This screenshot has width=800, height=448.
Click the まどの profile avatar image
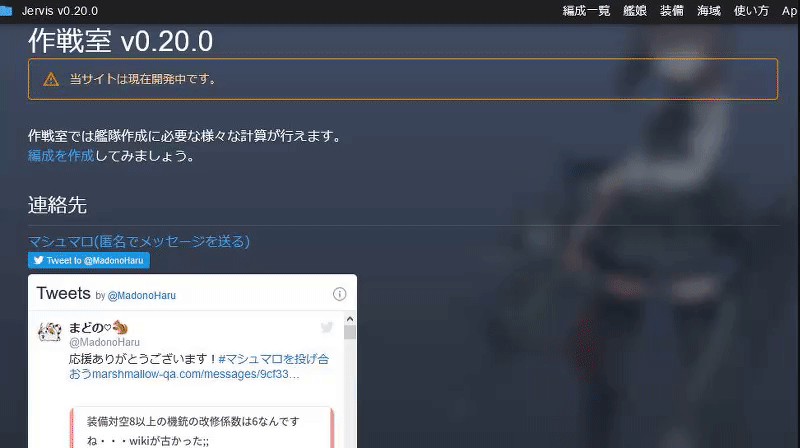pyautogui.click(x=49, y=332)
